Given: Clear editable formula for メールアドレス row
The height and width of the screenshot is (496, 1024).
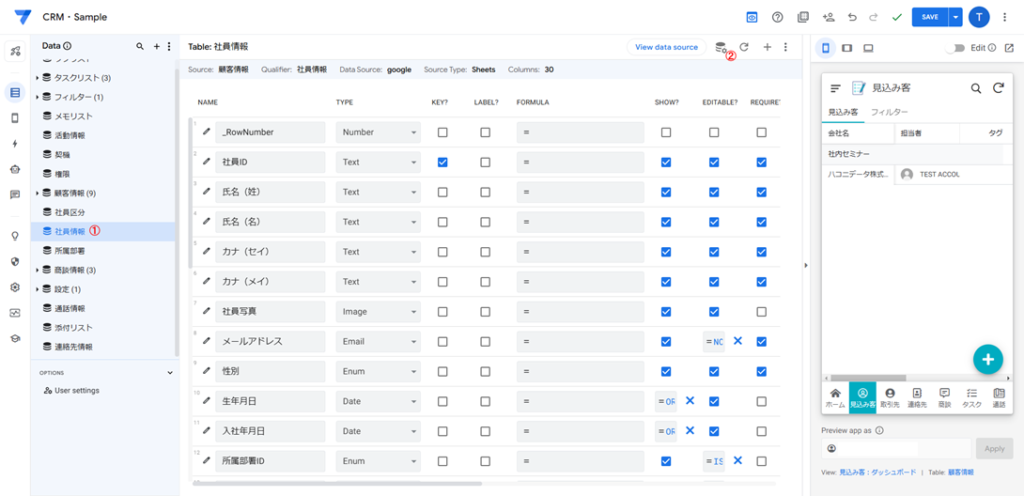Looking at the screenshot, I should [x=737, y=341].
